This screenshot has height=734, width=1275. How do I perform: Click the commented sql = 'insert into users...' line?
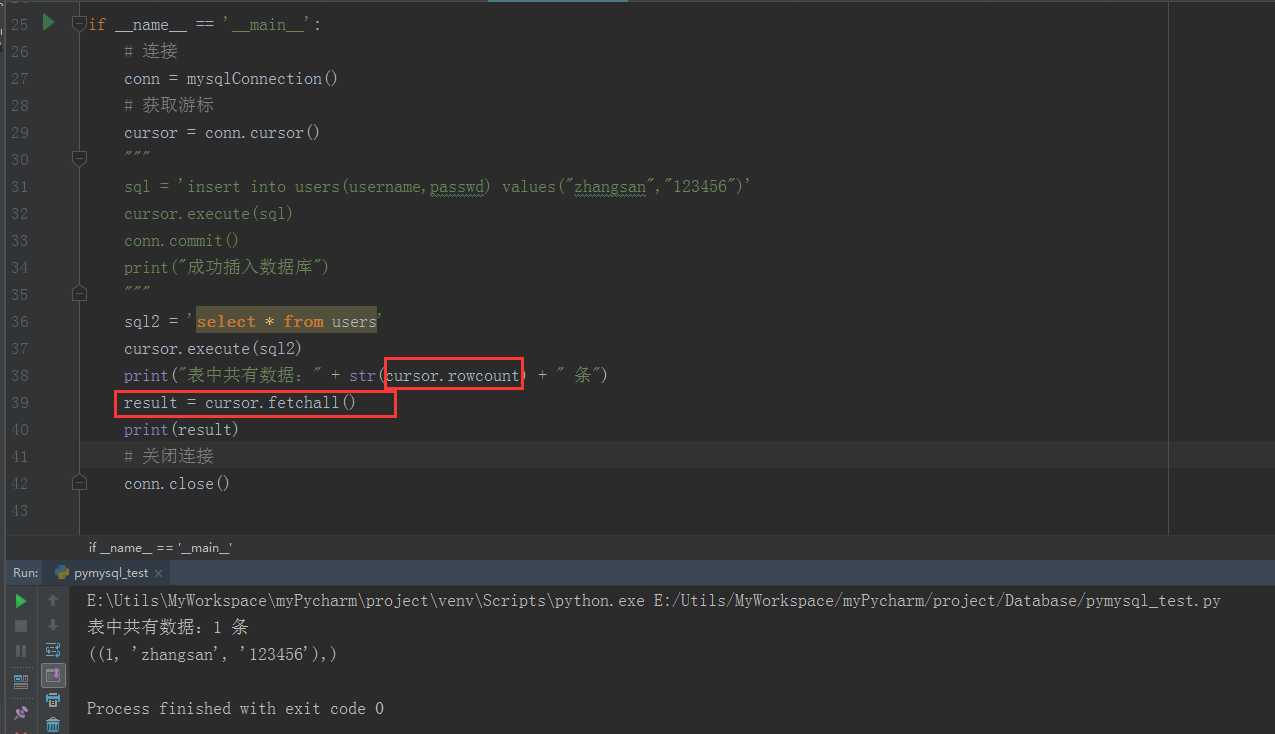click(437, 186)
